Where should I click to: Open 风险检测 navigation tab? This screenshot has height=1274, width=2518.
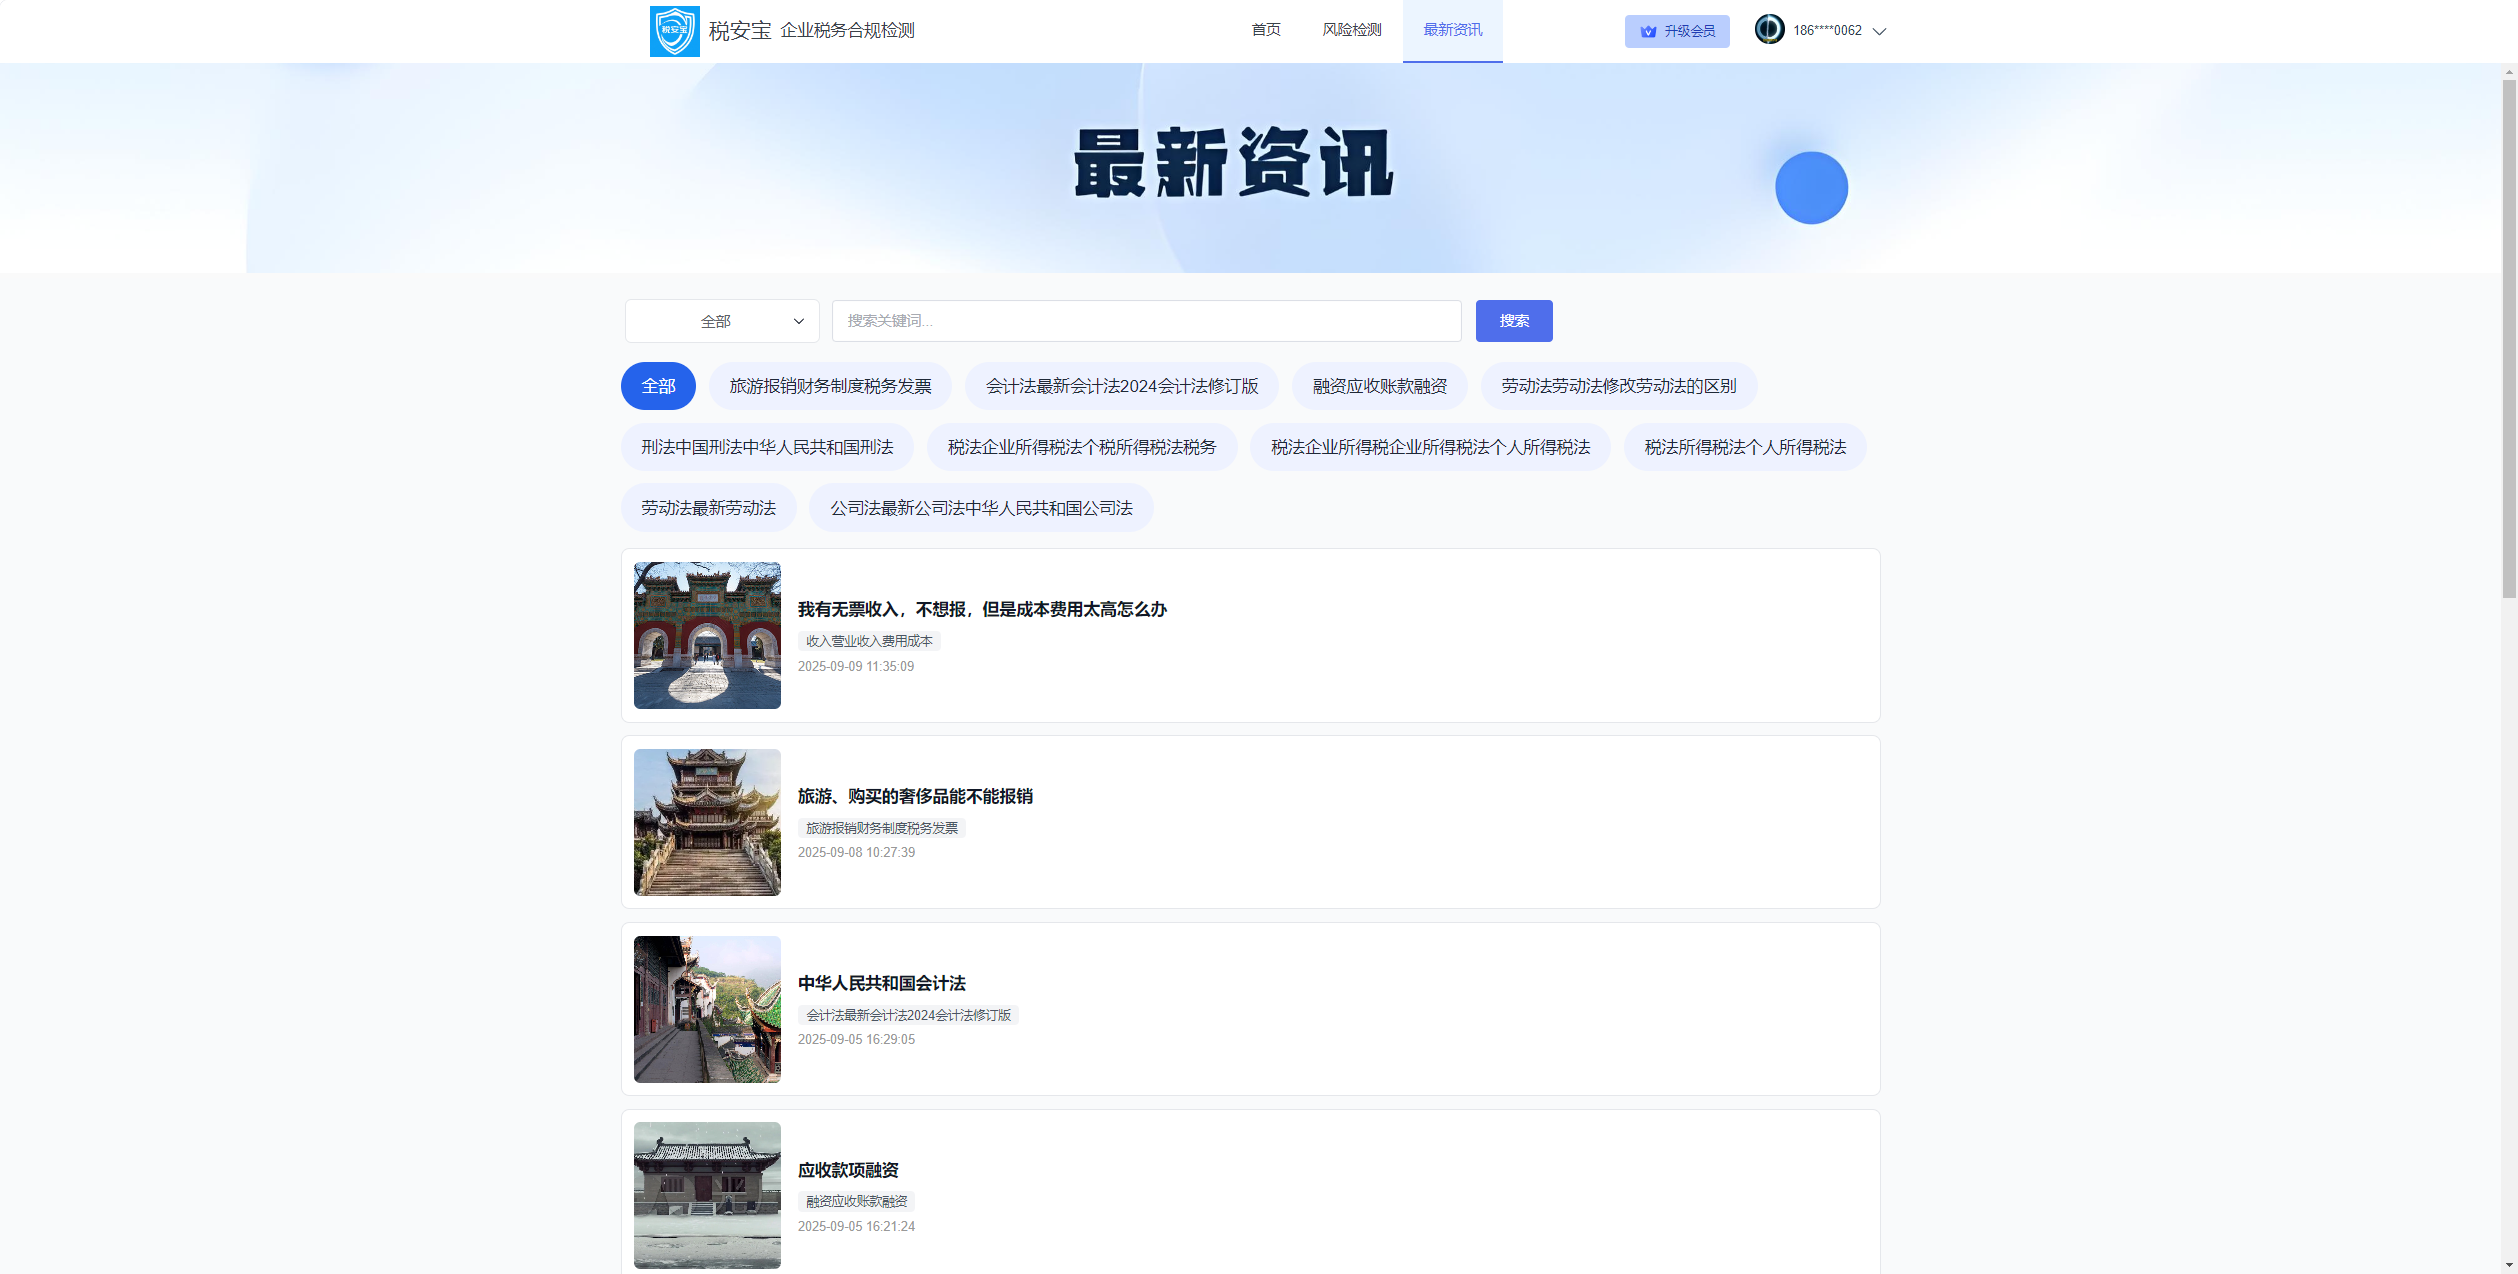1351,30
